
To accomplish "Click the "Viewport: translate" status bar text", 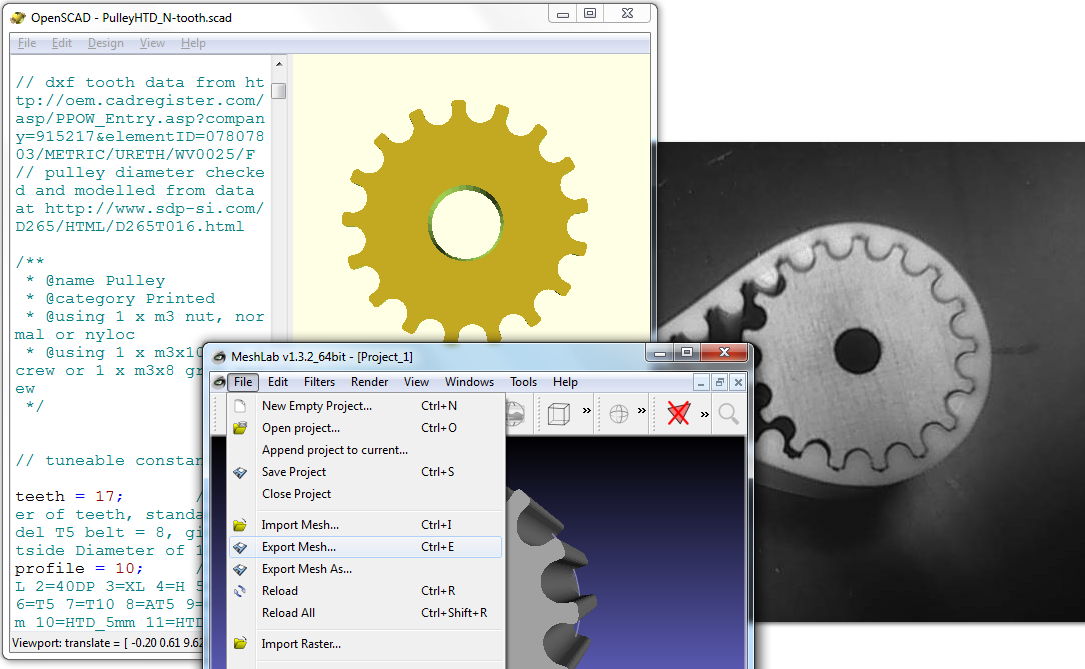I will 108,643.
